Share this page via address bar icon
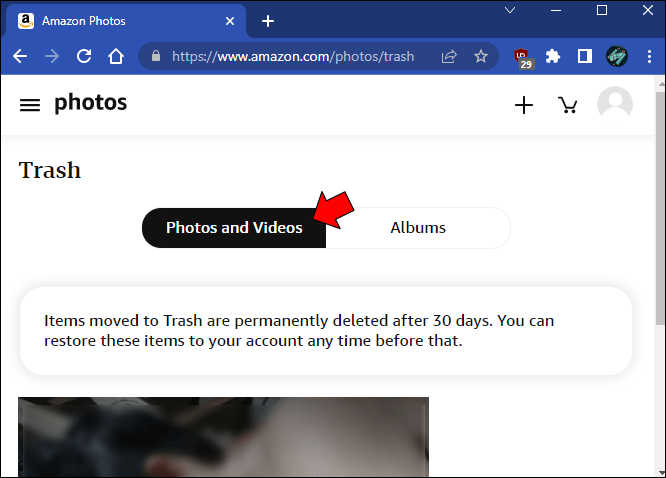 tap(449, 56)
